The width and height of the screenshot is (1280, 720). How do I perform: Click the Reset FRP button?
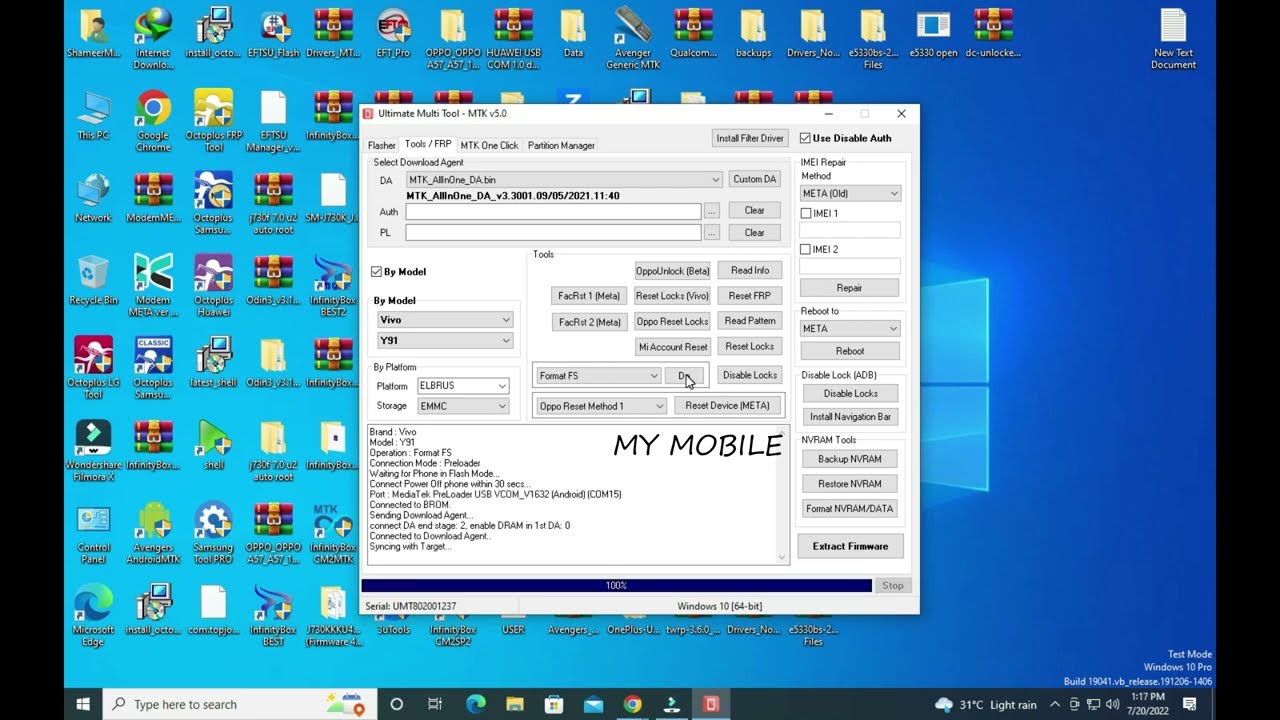[x=749, y=296]
